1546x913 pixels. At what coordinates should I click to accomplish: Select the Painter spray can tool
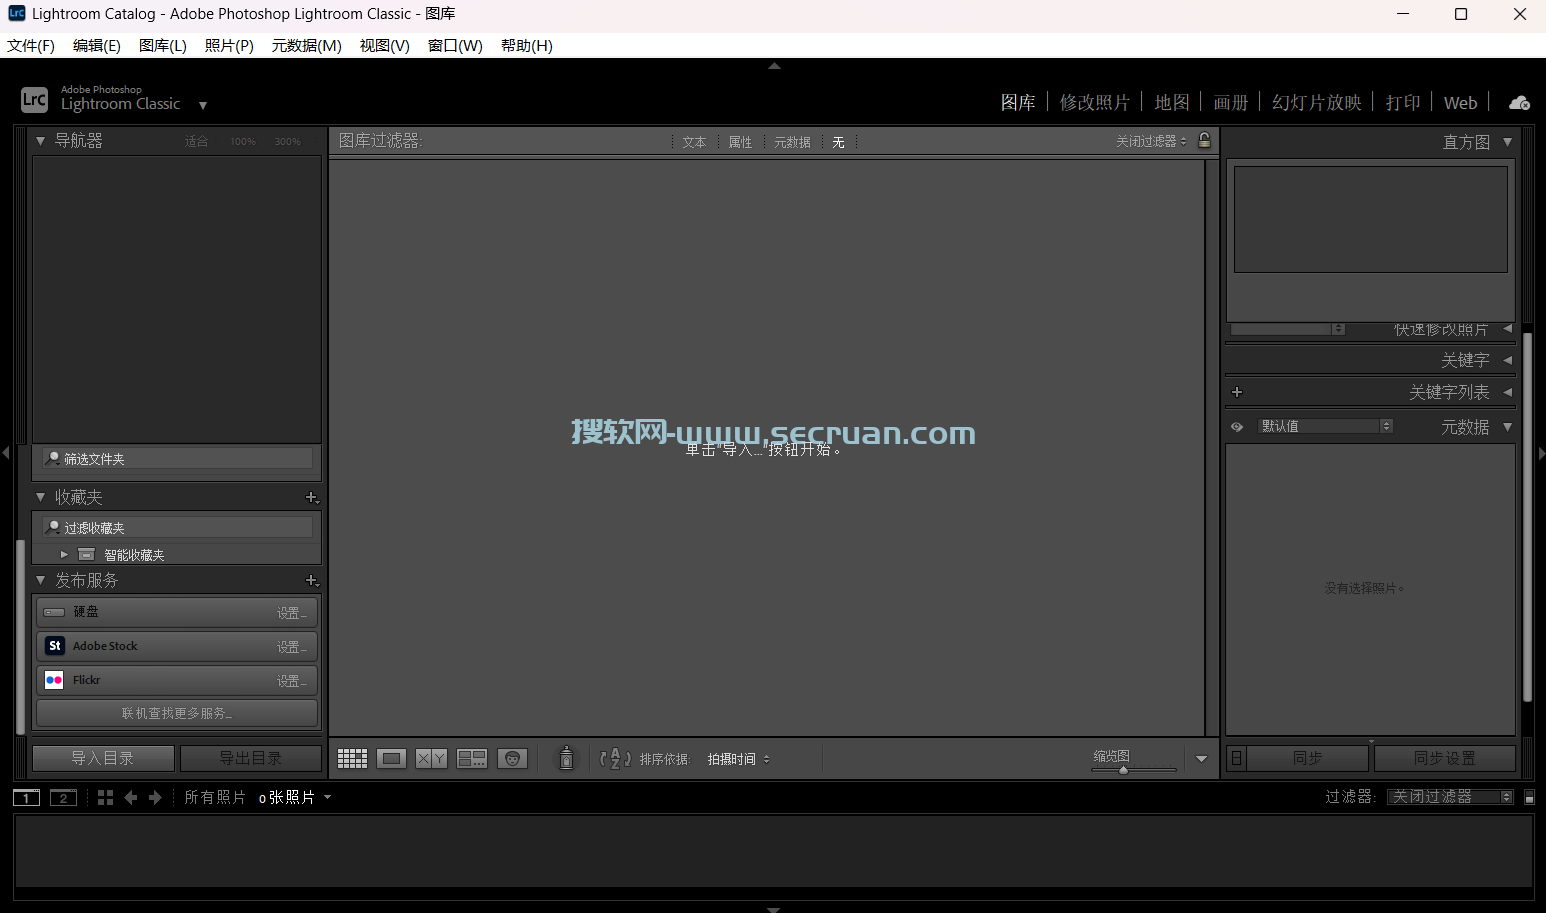(x=566, y=758)
